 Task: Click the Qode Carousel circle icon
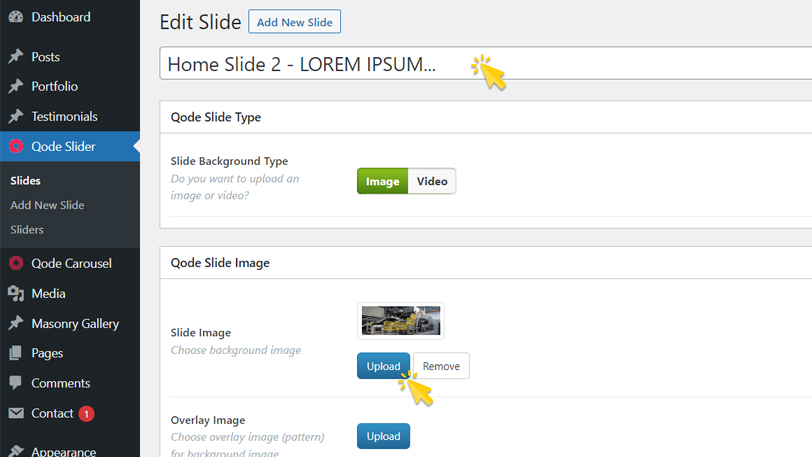[x=16, y=264]
